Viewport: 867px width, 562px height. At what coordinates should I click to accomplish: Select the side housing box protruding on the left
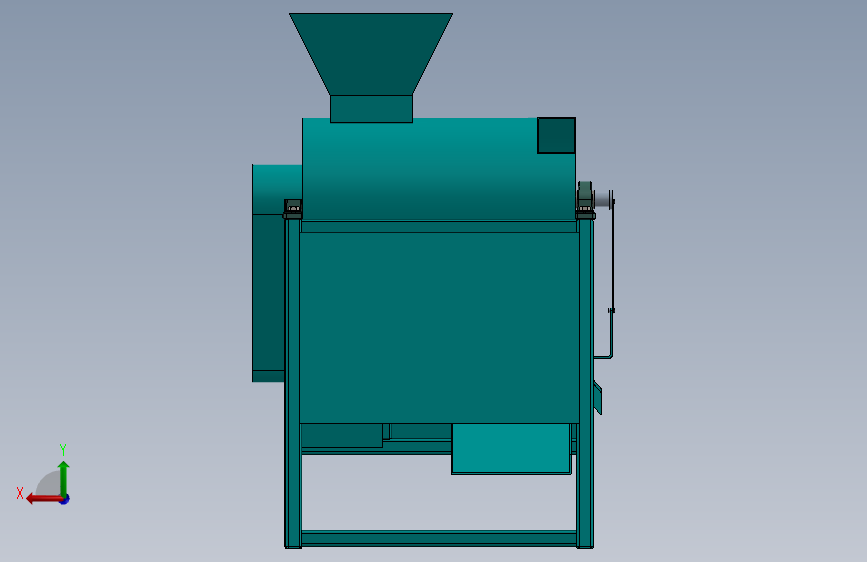269,273
